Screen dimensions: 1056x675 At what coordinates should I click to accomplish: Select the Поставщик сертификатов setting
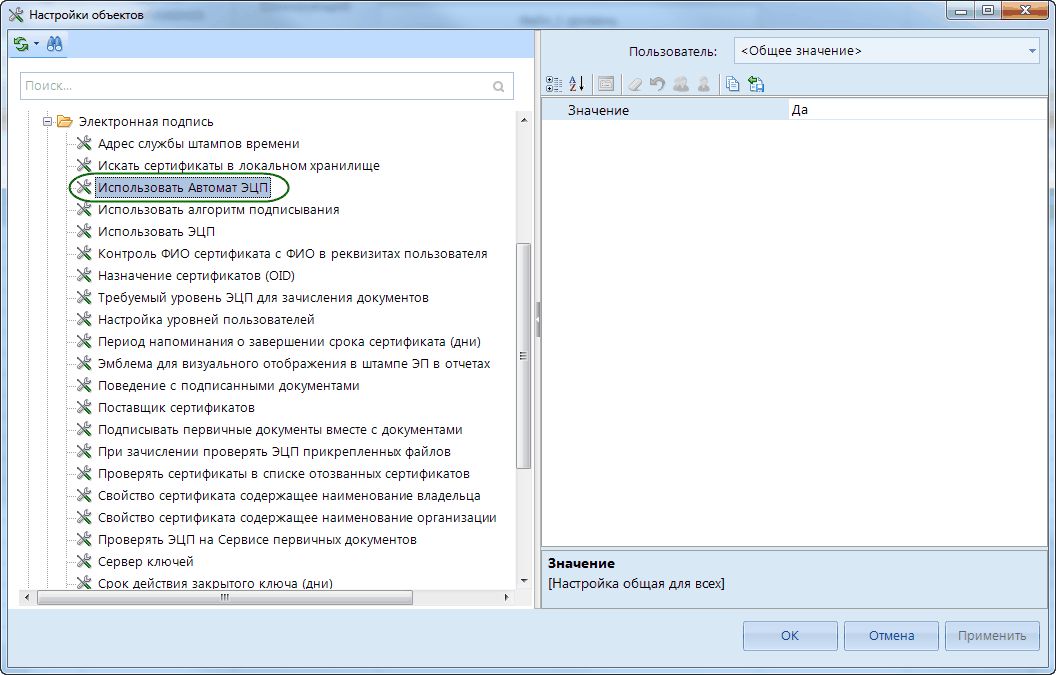[176, 408]
